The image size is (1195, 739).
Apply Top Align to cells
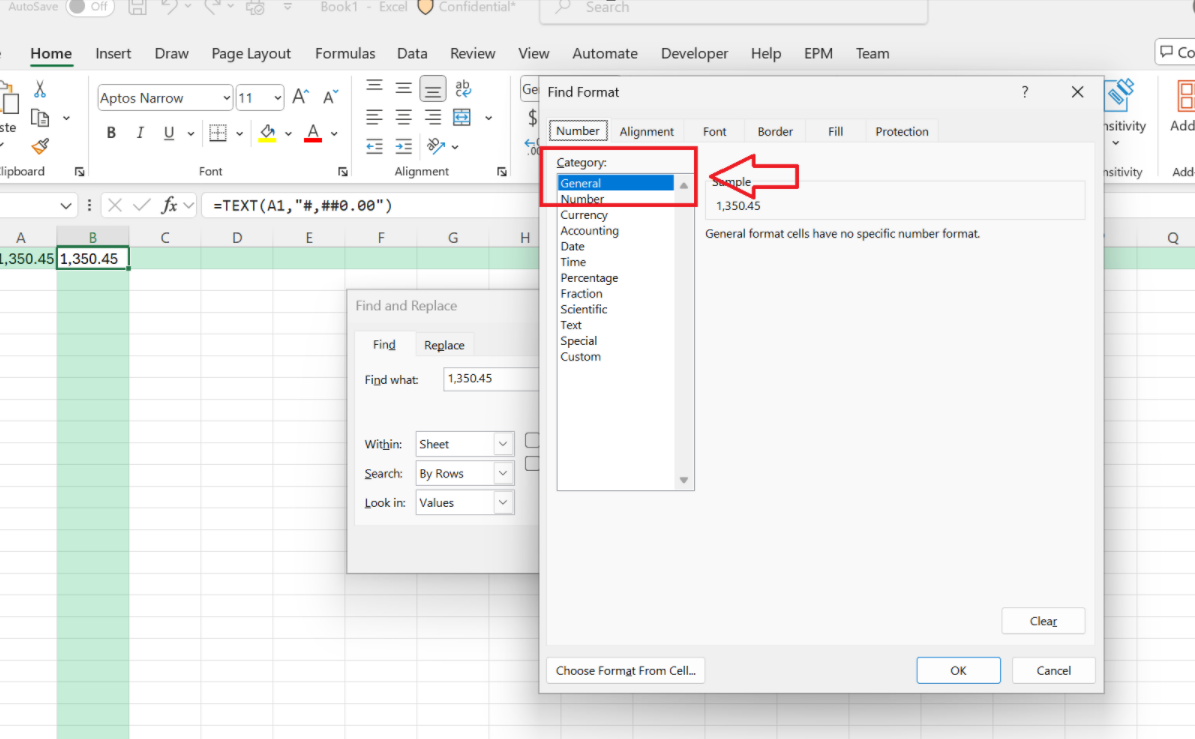pyautogui.click(x=374, y=86)
